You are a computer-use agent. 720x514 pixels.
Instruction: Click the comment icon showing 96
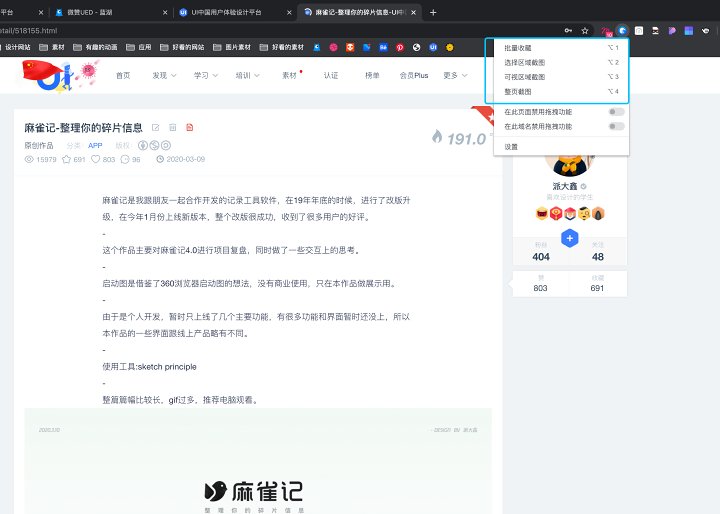(124, 159)
